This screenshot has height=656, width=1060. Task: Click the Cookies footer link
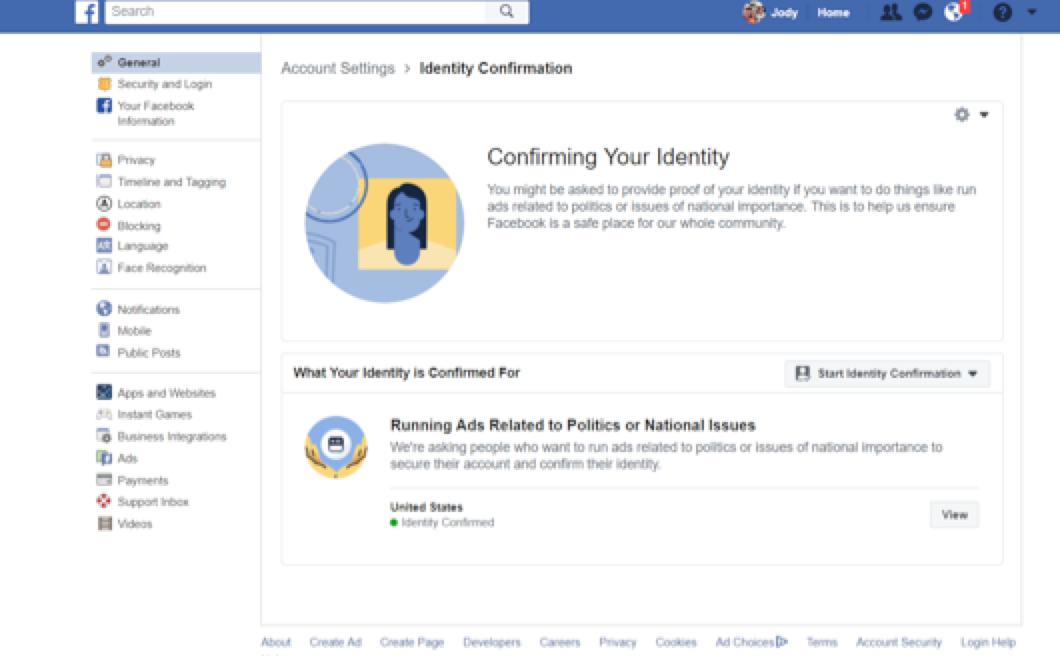click(676, 642)
